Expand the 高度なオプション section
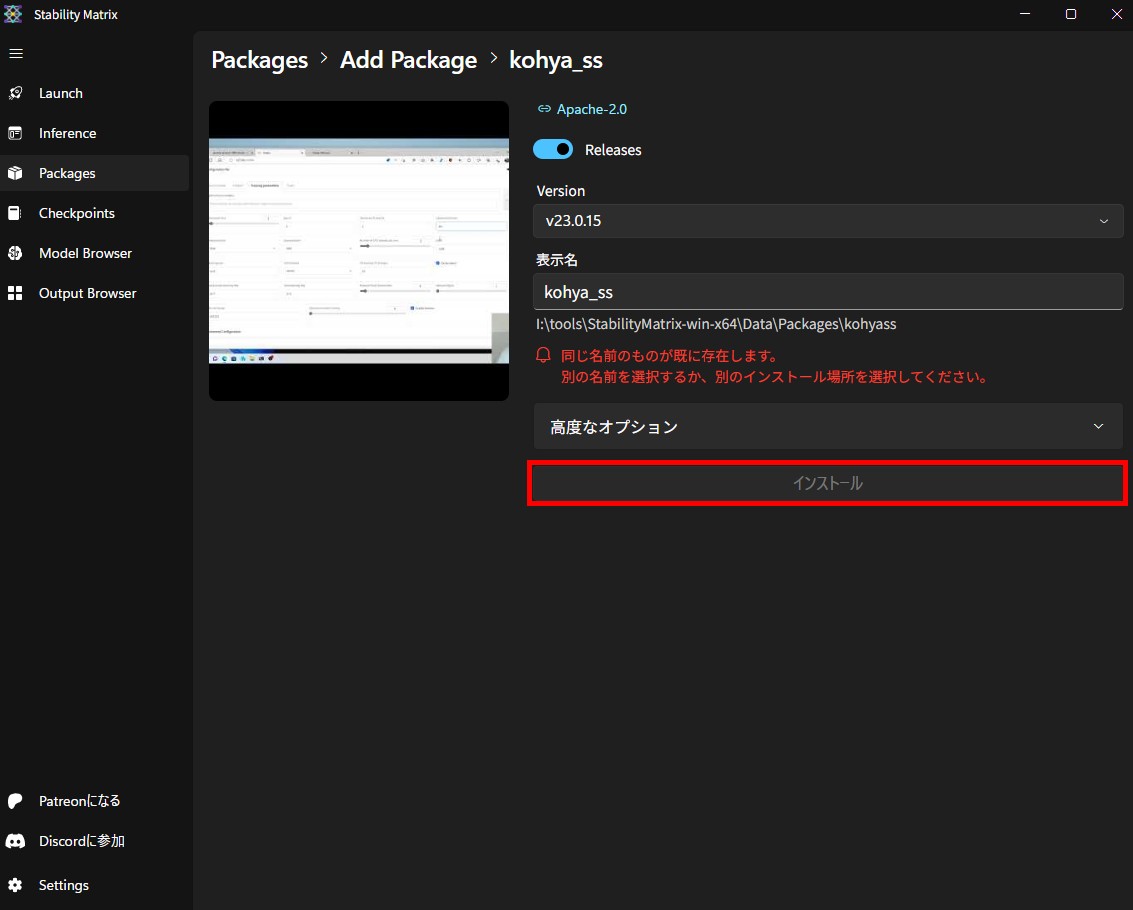1133x910 pixels. pyautogui.click(x=828, y=426)
